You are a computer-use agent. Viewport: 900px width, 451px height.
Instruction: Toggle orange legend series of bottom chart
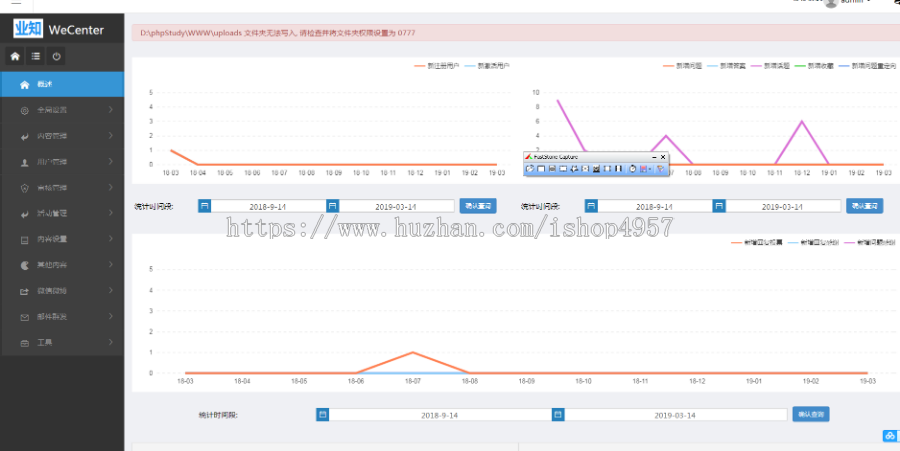[x=757, y=242]
